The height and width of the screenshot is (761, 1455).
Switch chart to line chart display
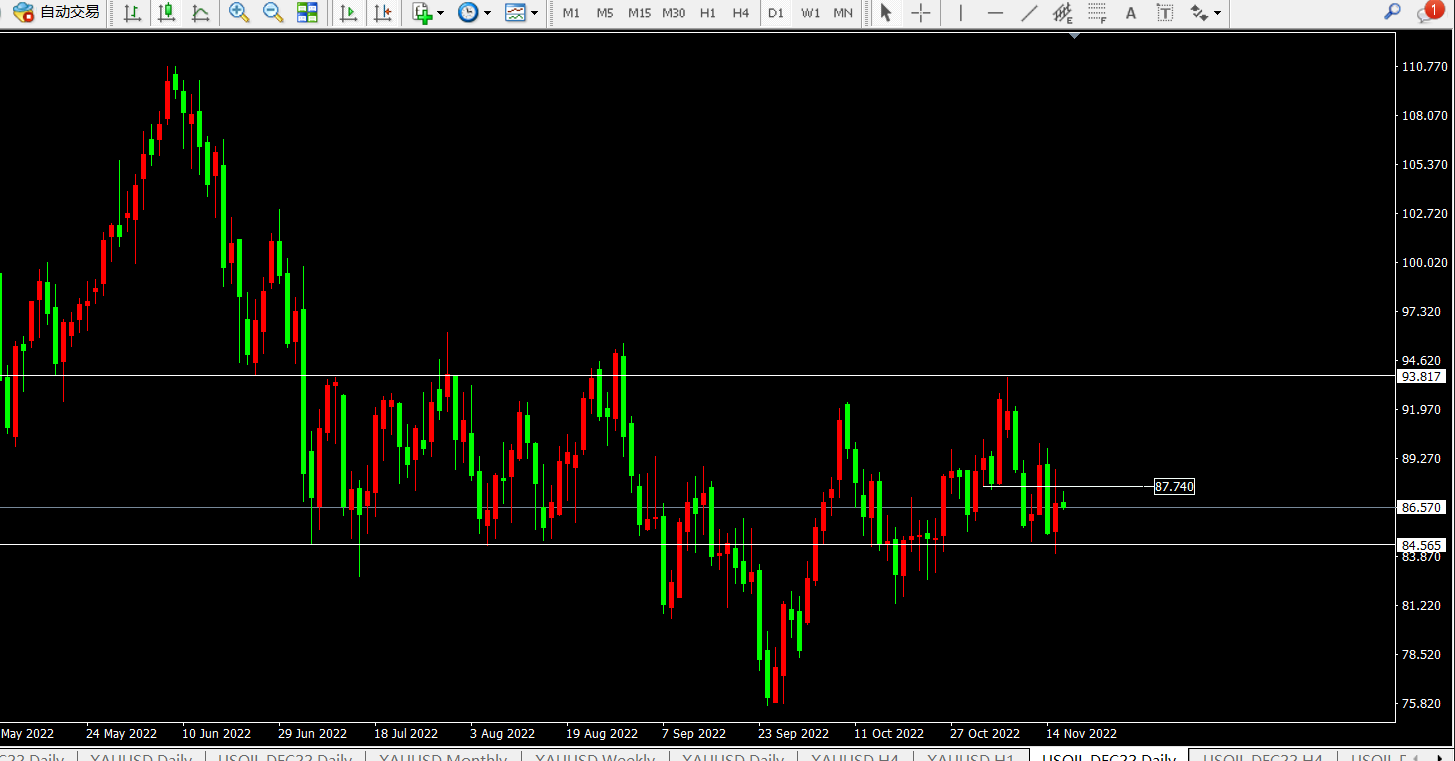(x=200, y=12)
